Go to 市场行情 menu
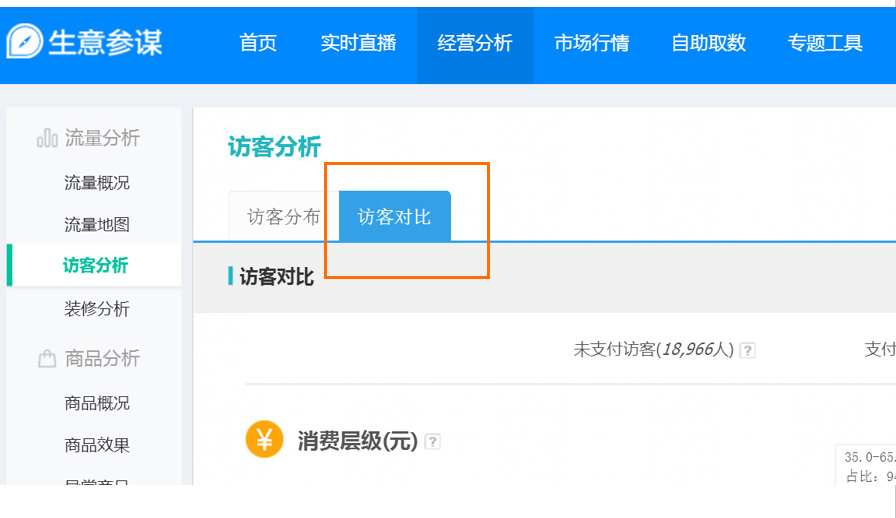Screen dimensions: 896x518 (591, 43)
